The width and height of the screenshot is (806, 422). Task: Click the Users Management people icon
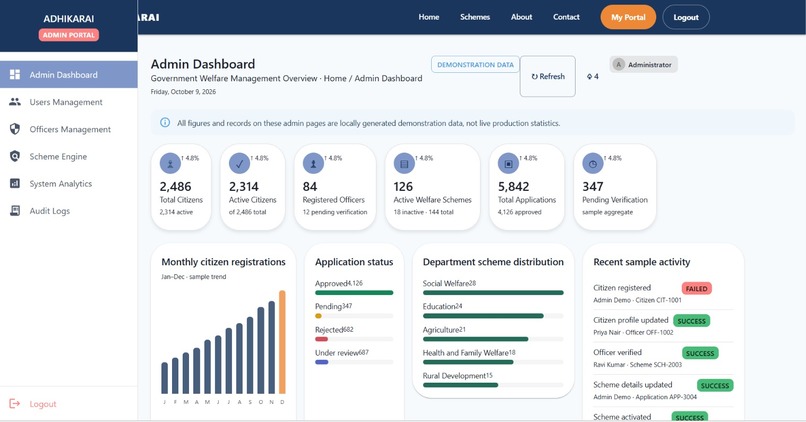(x=15, y=102)
